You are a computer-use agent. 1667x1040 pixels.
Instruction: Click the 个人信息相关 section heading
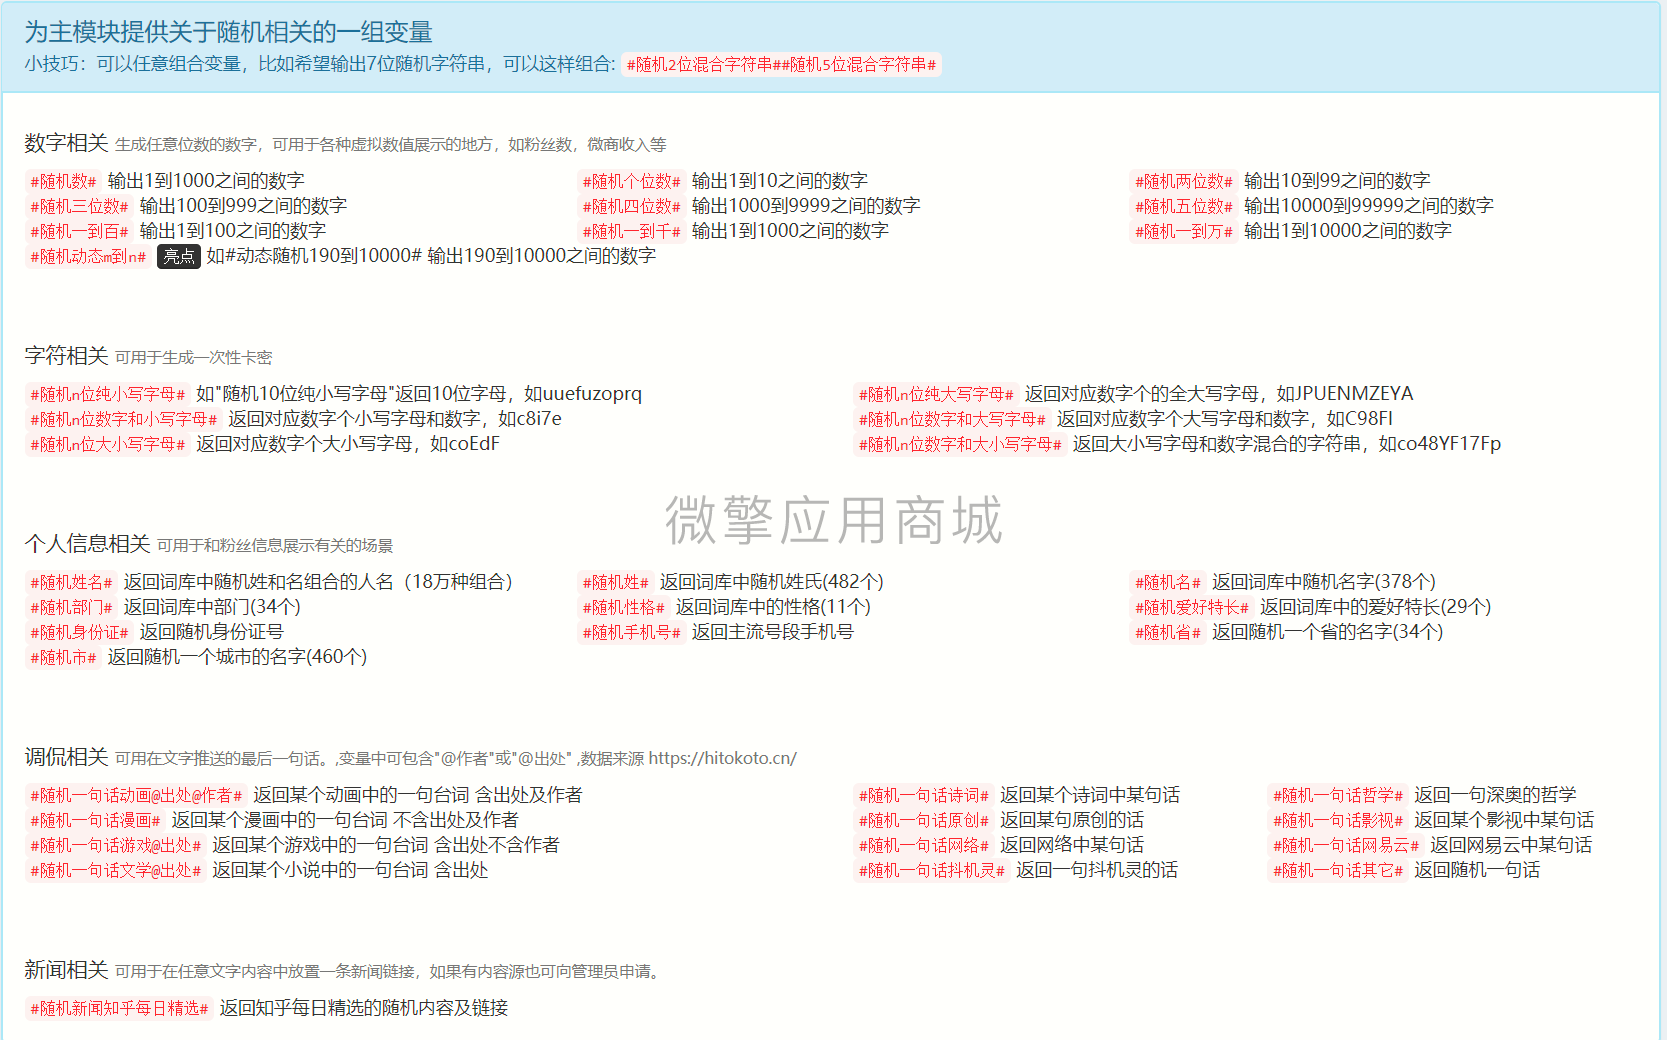click(87, 544)
